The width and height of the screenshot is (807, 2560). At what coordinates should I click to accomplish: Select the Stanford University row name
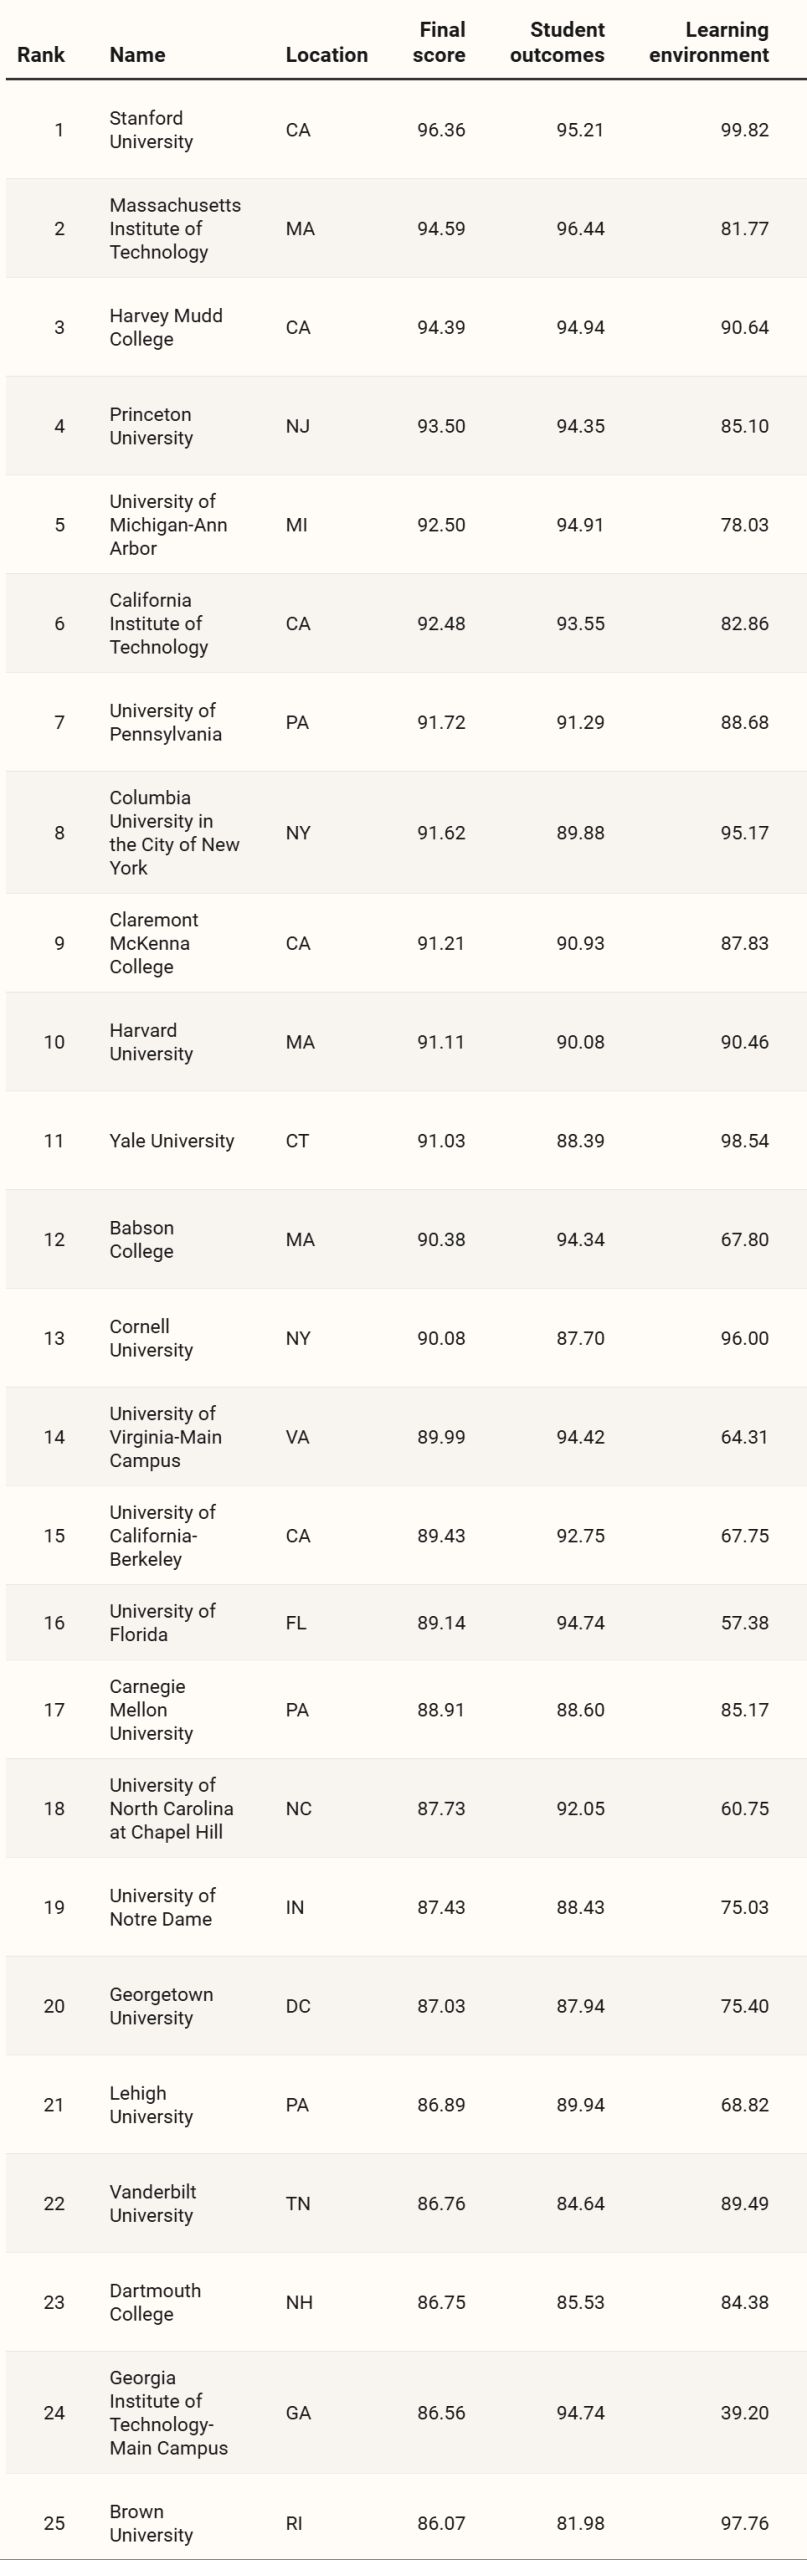[151, 130]
